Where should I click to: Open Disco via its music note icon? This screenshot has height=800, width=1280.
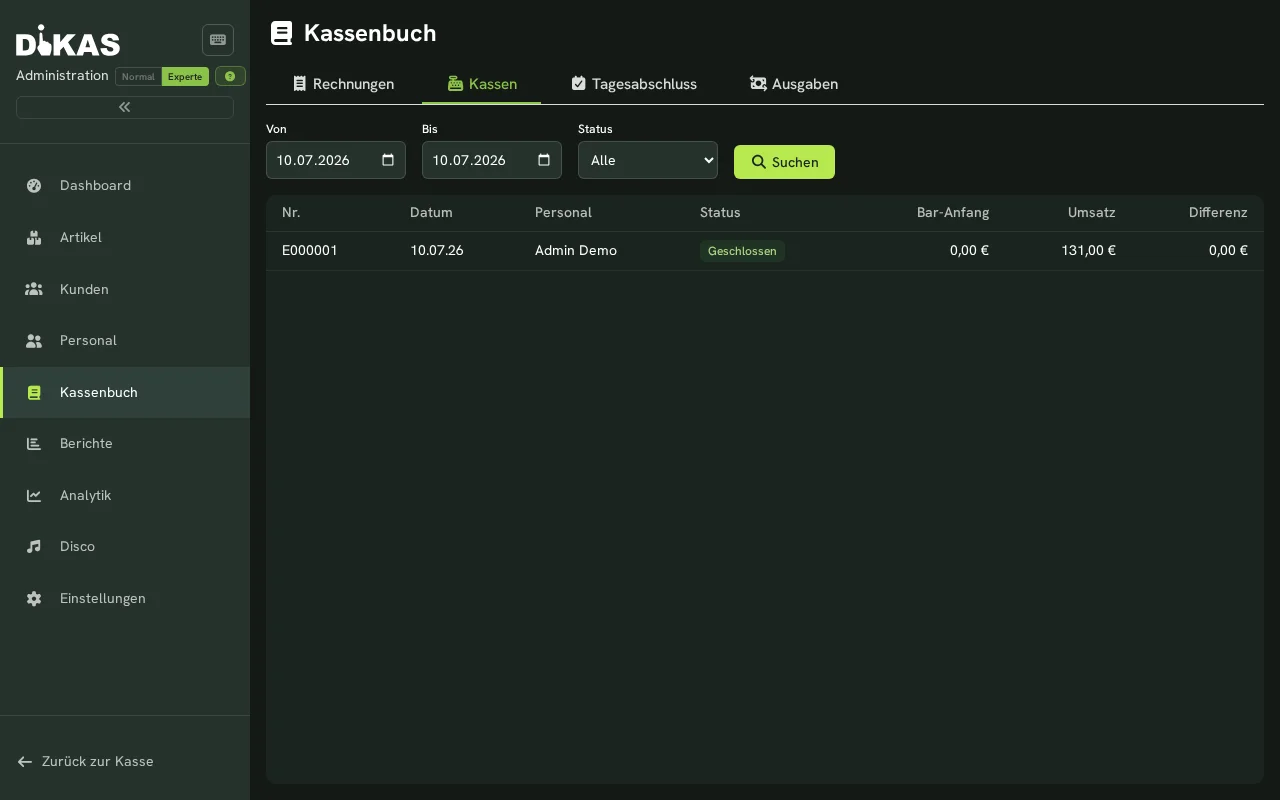(34, 546)
